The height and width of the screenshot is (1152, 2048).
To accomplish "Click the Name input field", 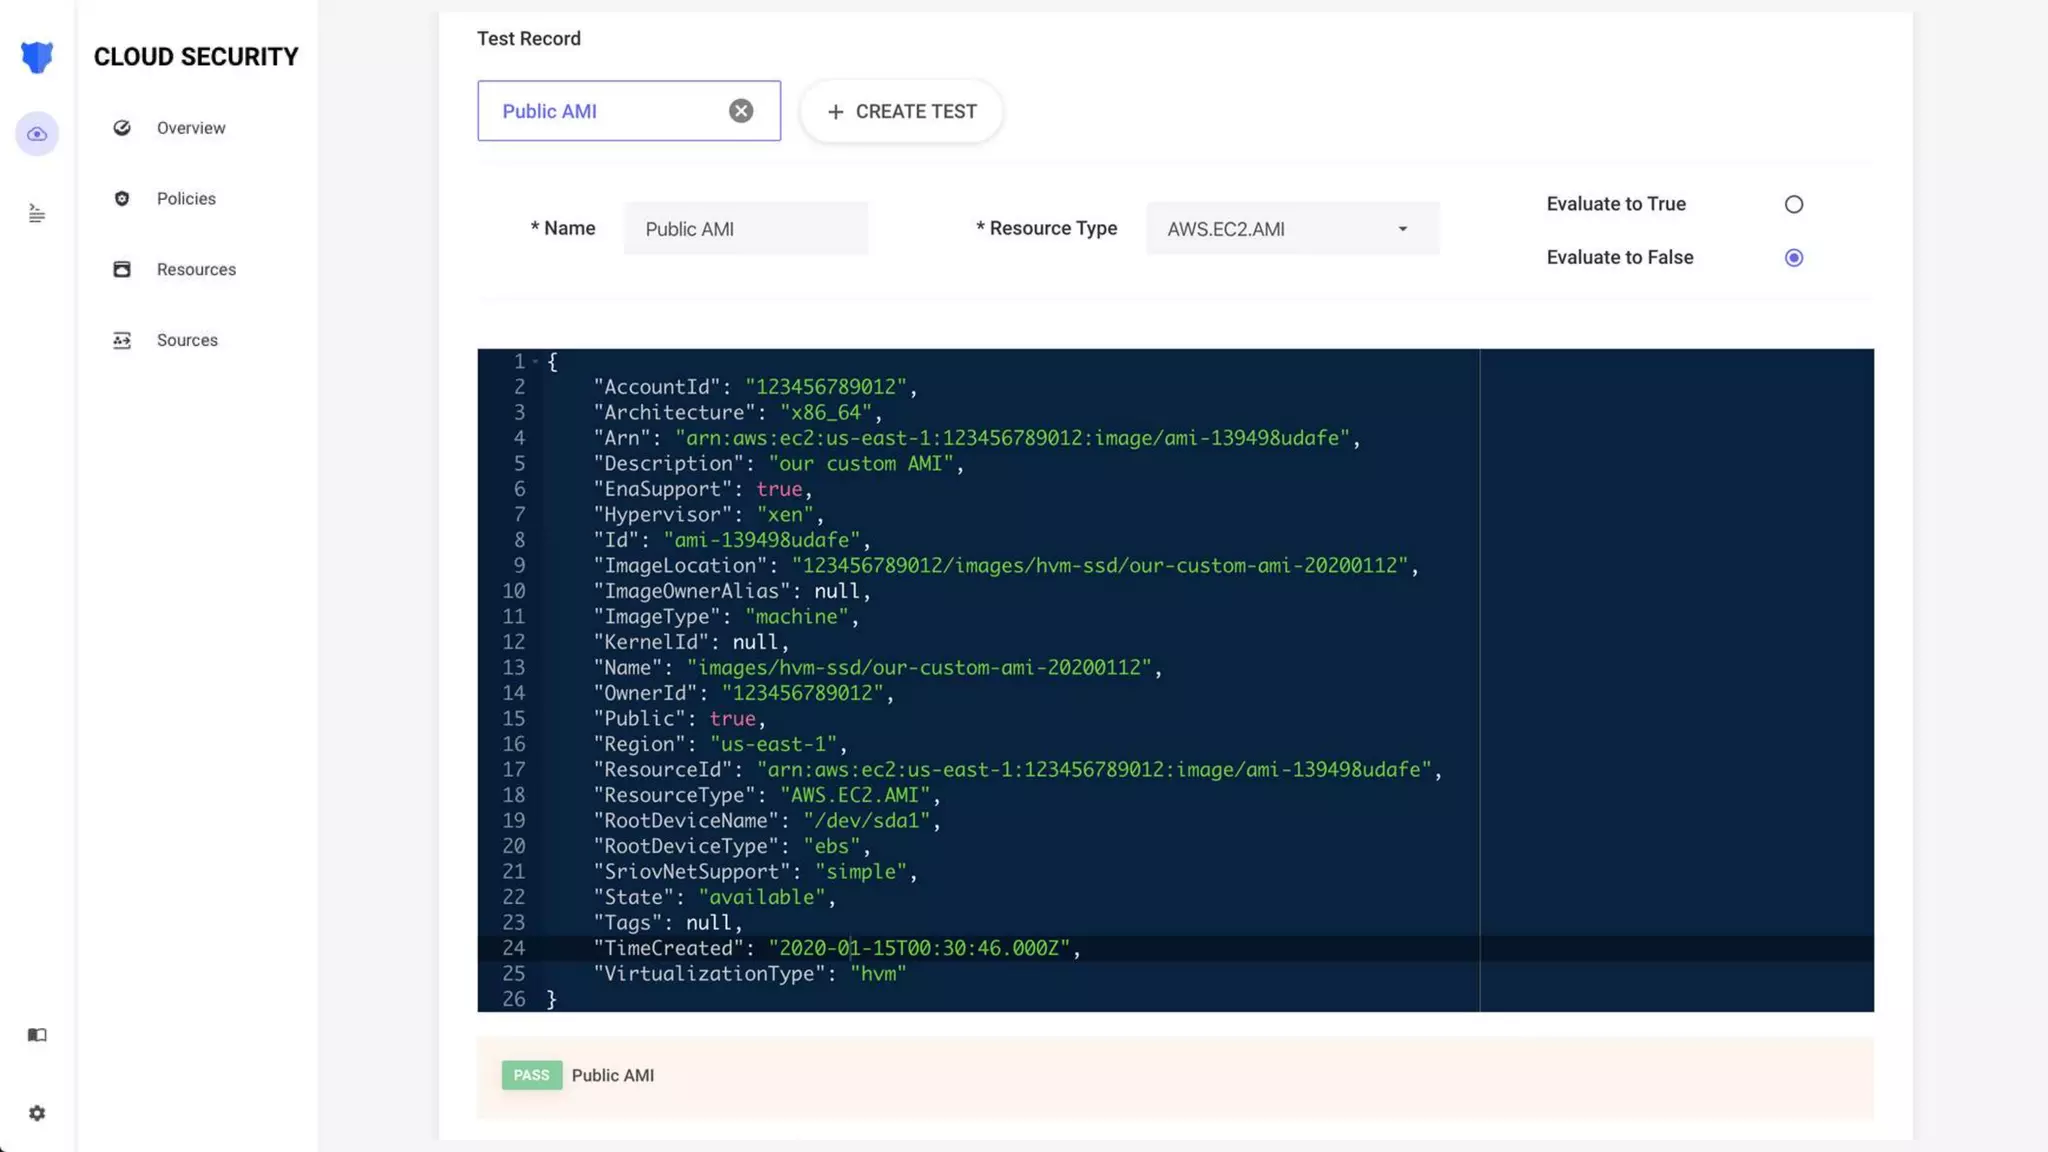I will [x=746, y=229].
